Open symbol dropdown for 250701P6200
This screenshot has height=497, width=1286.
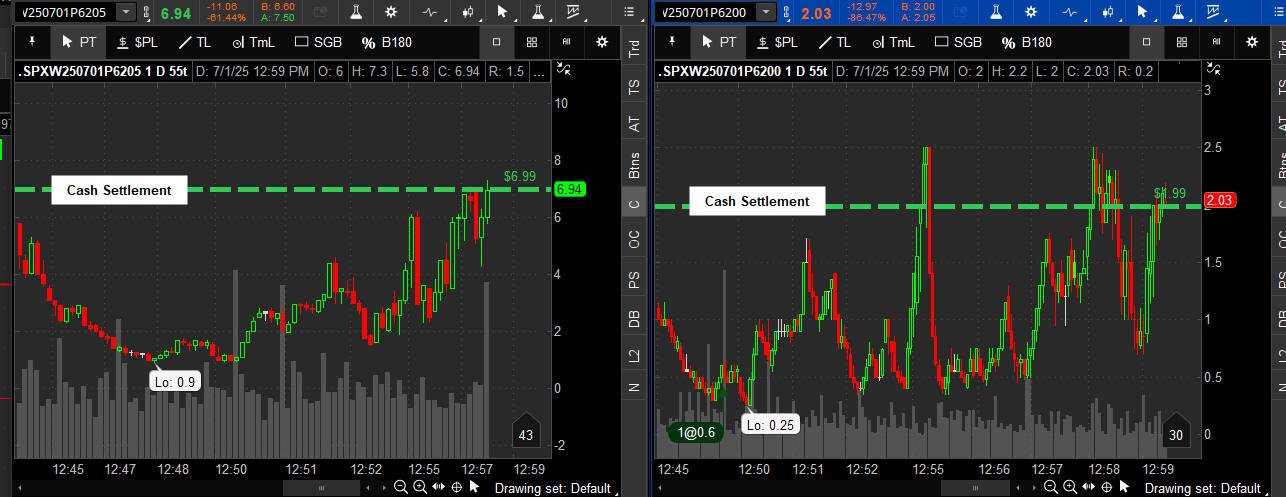(765, 12)
